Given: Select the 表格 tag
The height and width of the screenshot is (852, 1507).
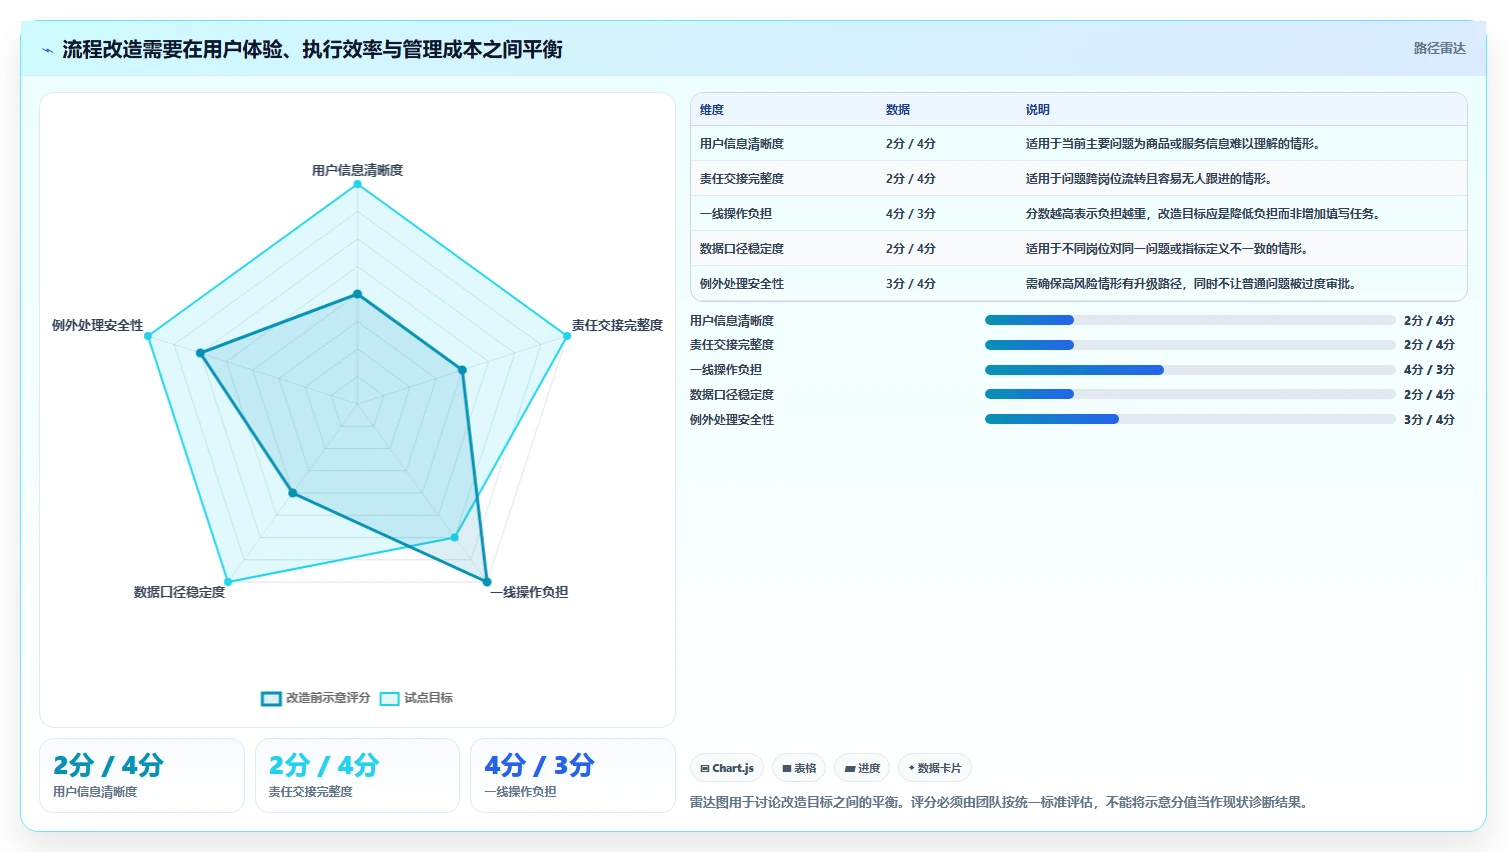Looking at the screenshot, I should pos(799,768).
